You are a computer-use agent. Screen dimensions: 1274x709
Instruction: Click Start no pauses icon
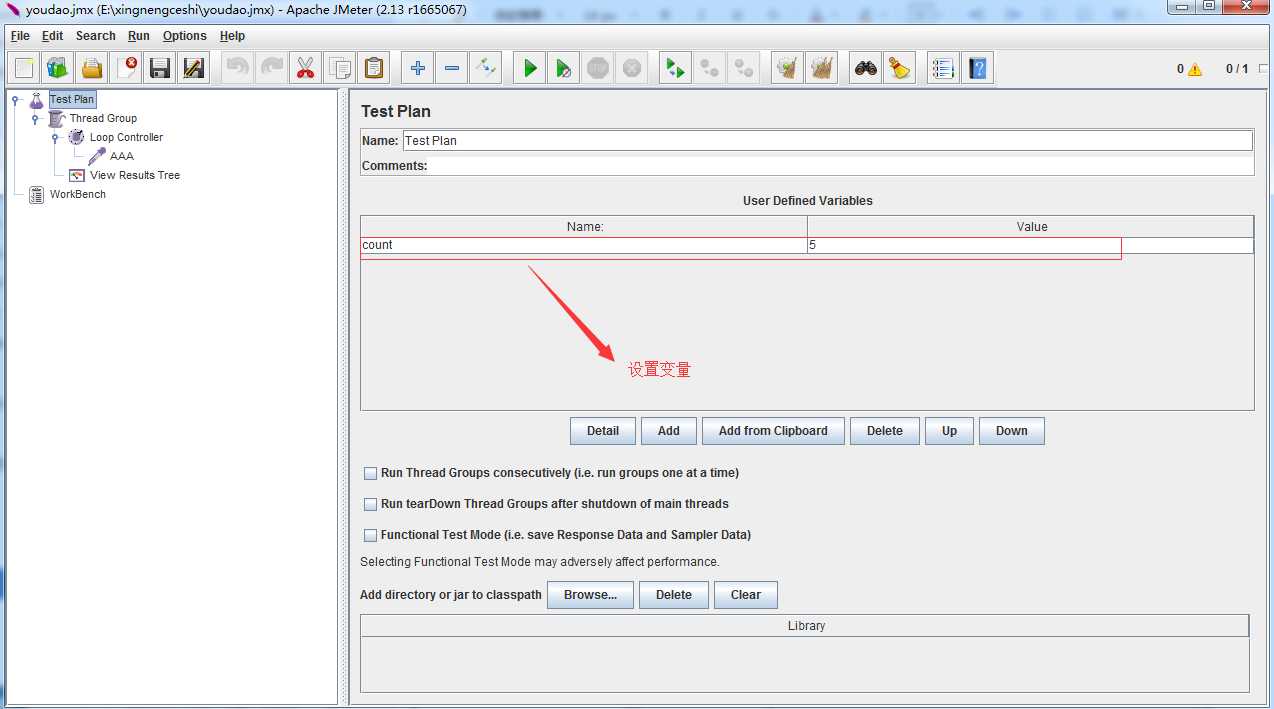click(x=564, y=68)
